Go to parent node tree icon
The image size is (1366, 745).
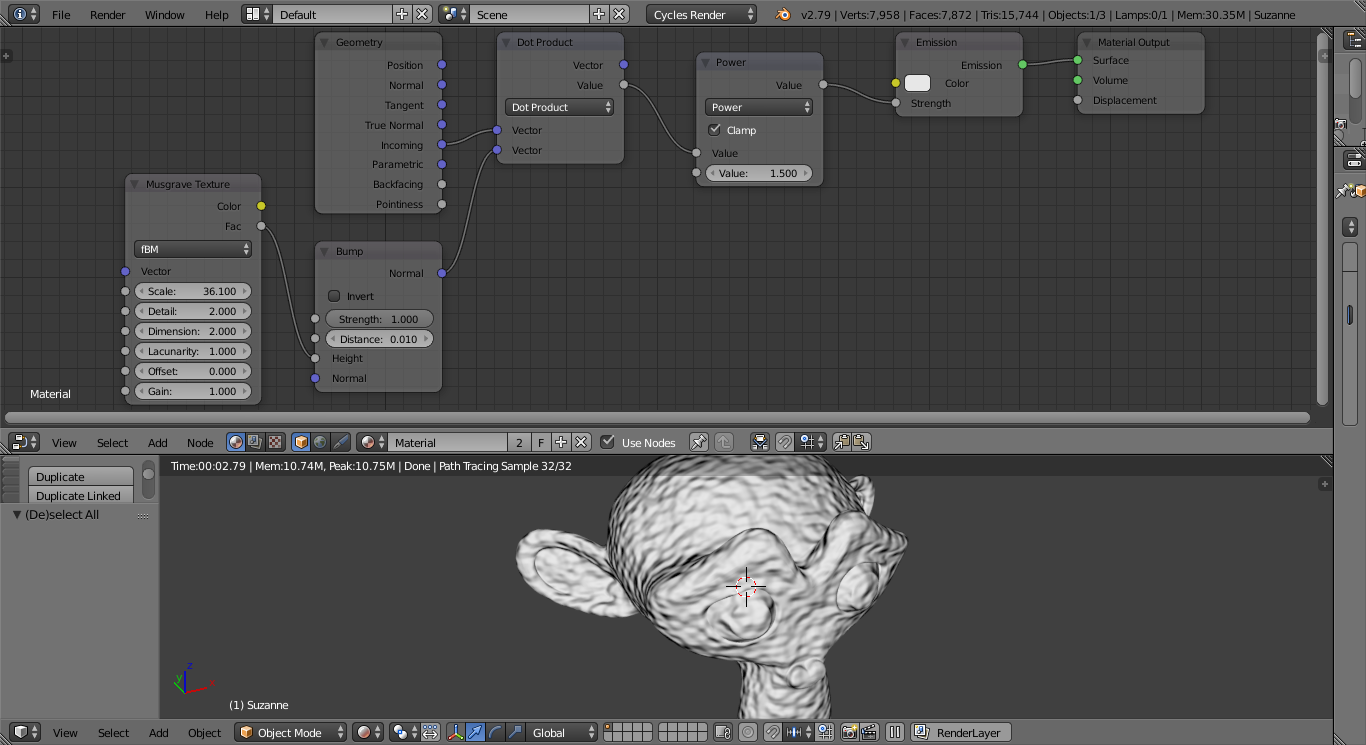tap(724, 442)
